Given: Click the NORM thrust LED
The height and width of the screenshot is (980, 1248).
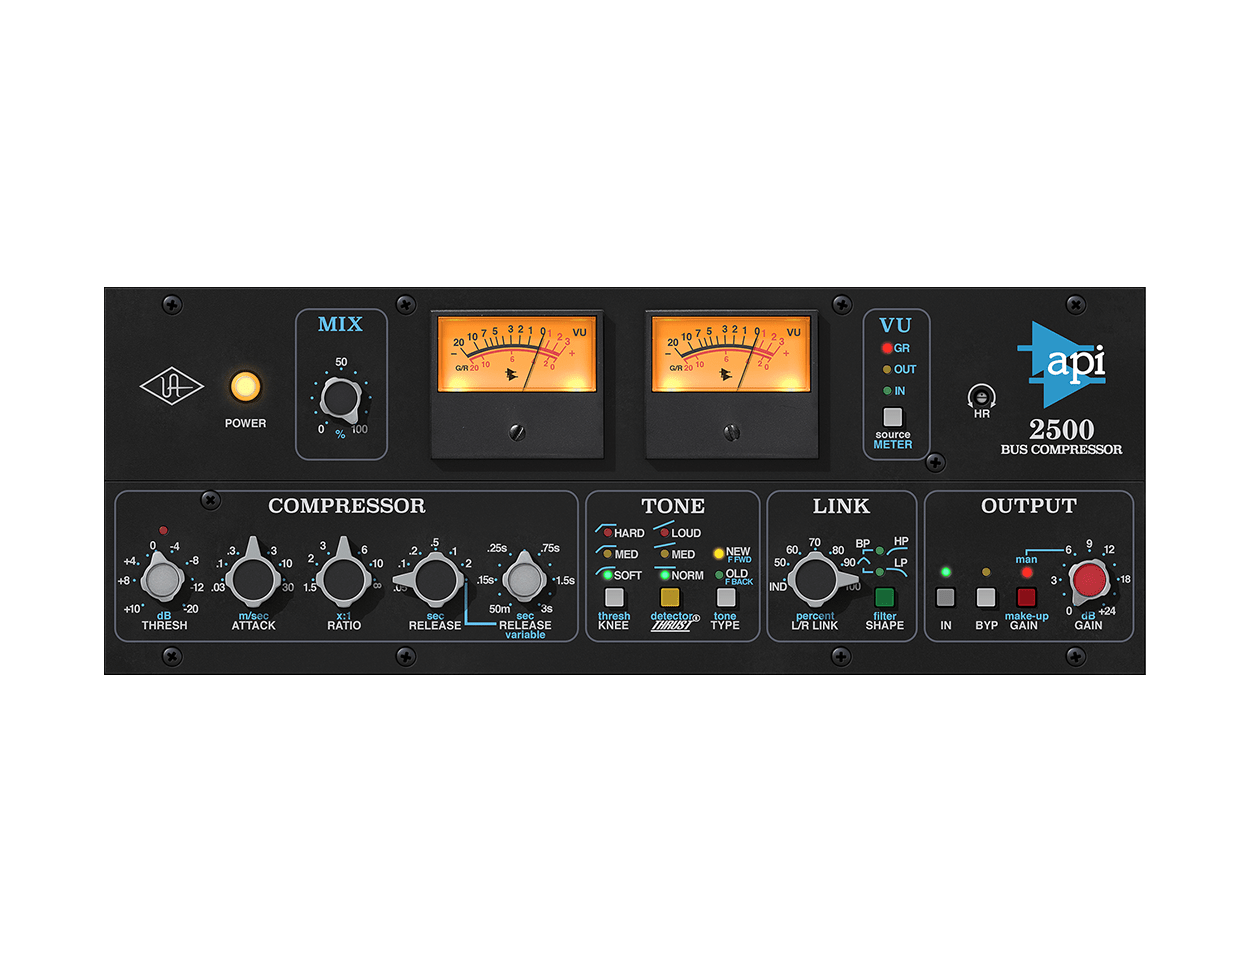Looking at the screenshot, I should tap(665, 575).
